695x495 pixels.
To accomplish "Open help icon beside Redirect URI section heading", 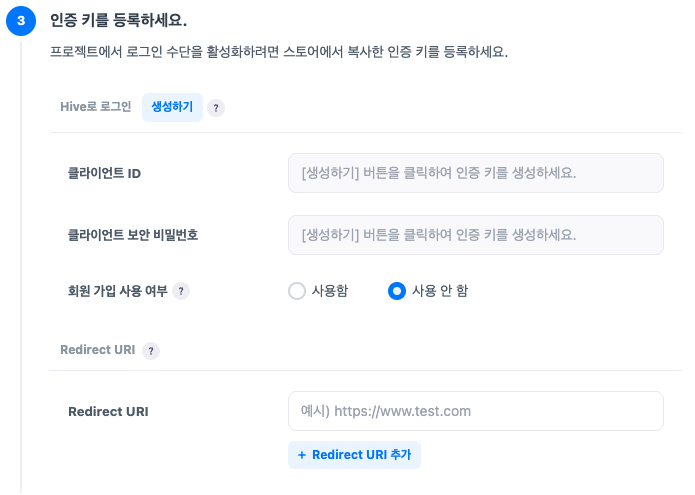I will pos(151,351).
